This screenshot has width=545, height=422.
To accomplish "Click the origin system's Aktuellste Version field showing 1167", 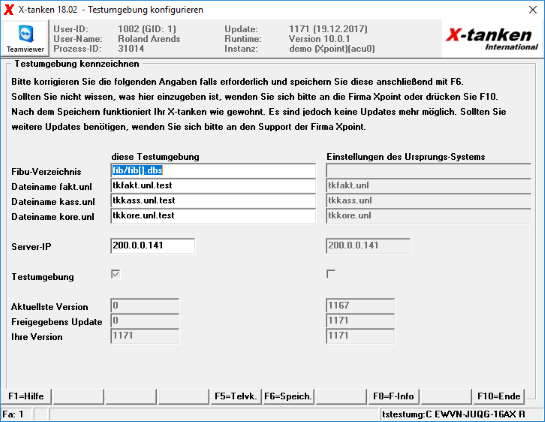I will (x=360, y=306).
